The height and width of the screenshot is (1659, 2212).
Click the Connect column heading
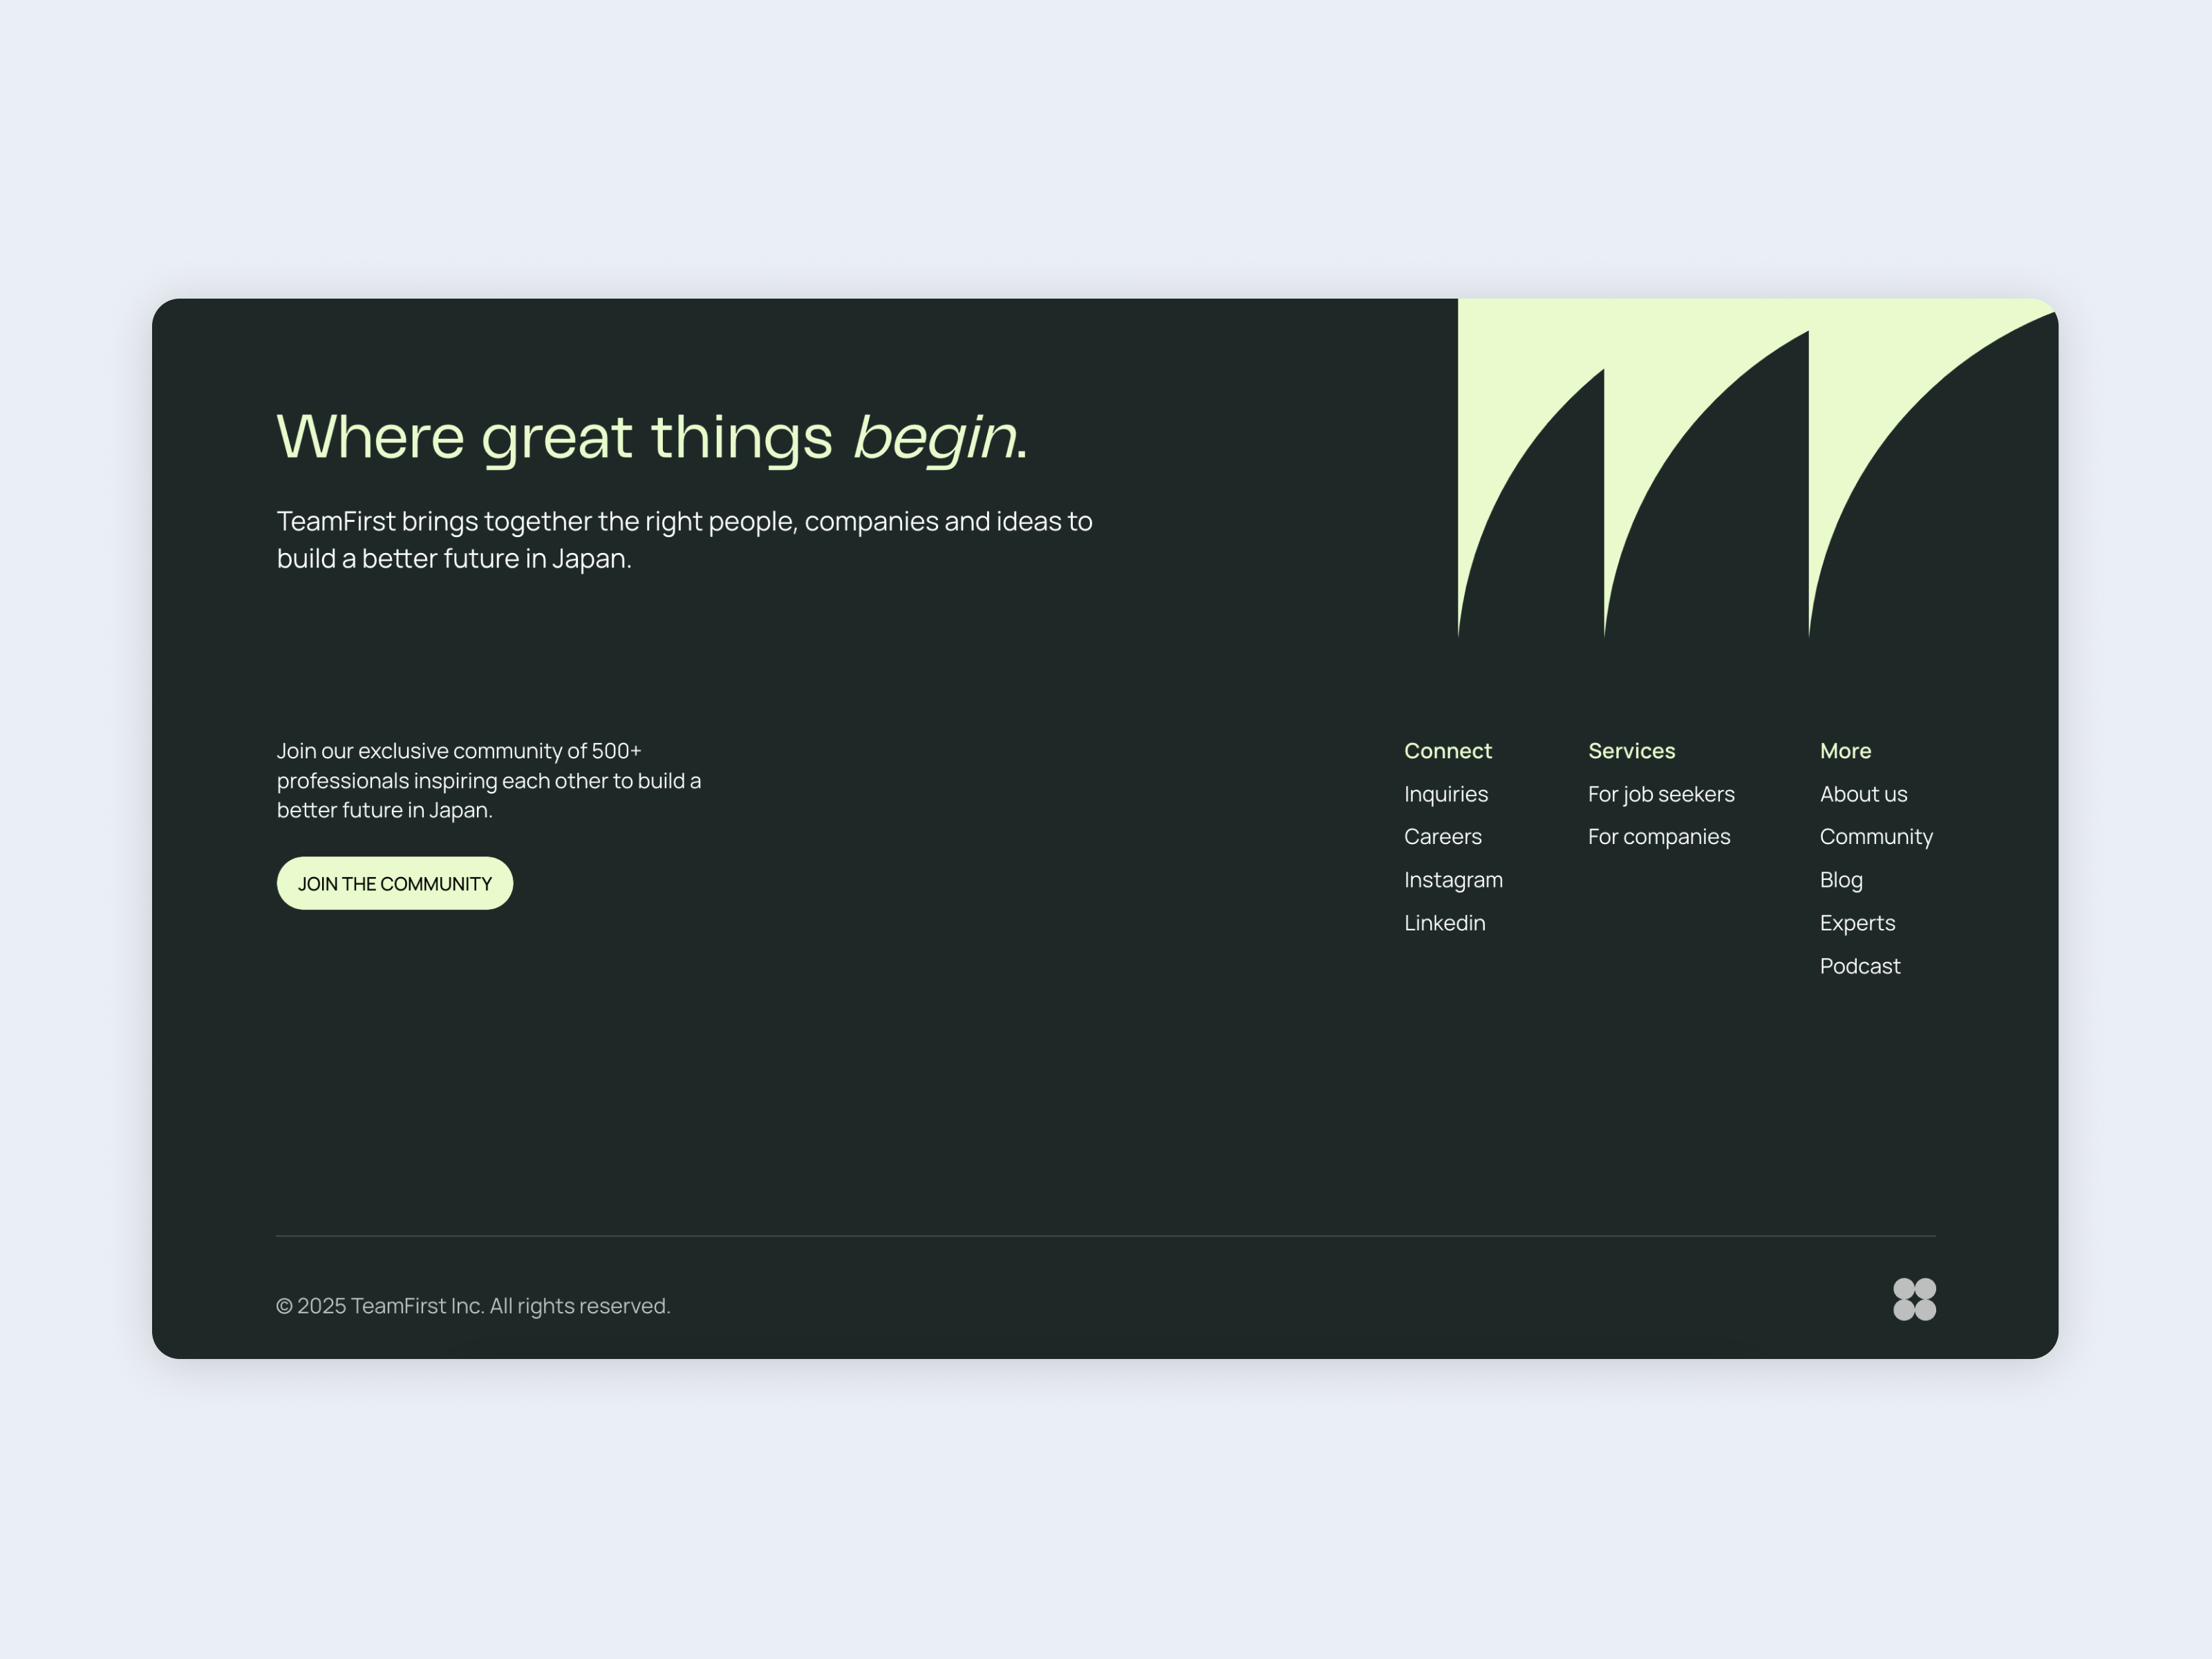coord(1448,750)
